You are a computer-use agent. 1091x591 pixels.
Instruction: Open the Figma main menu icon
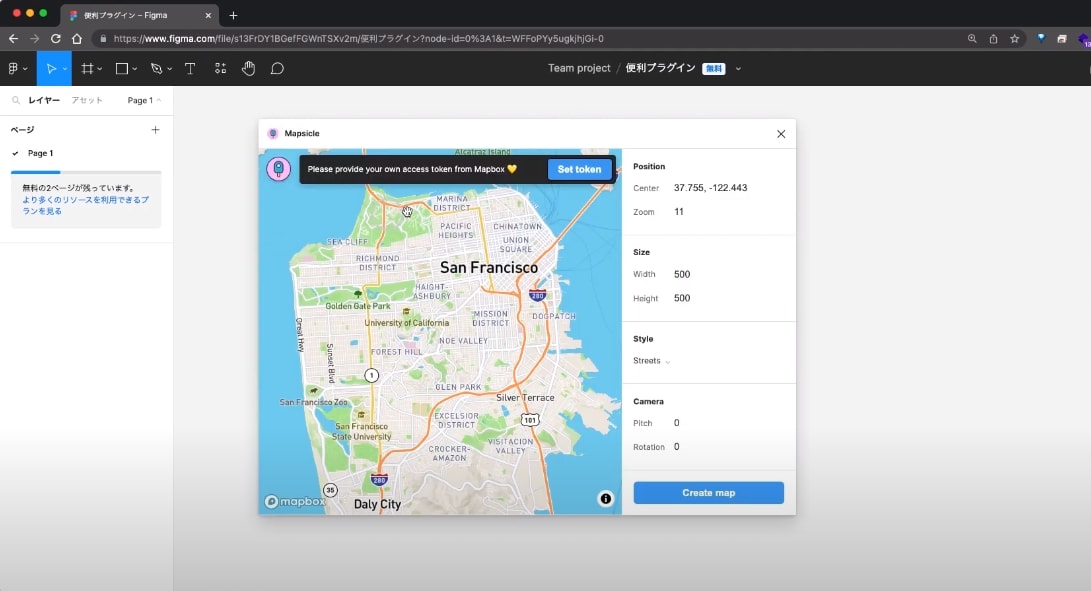(x=13, y=68)
